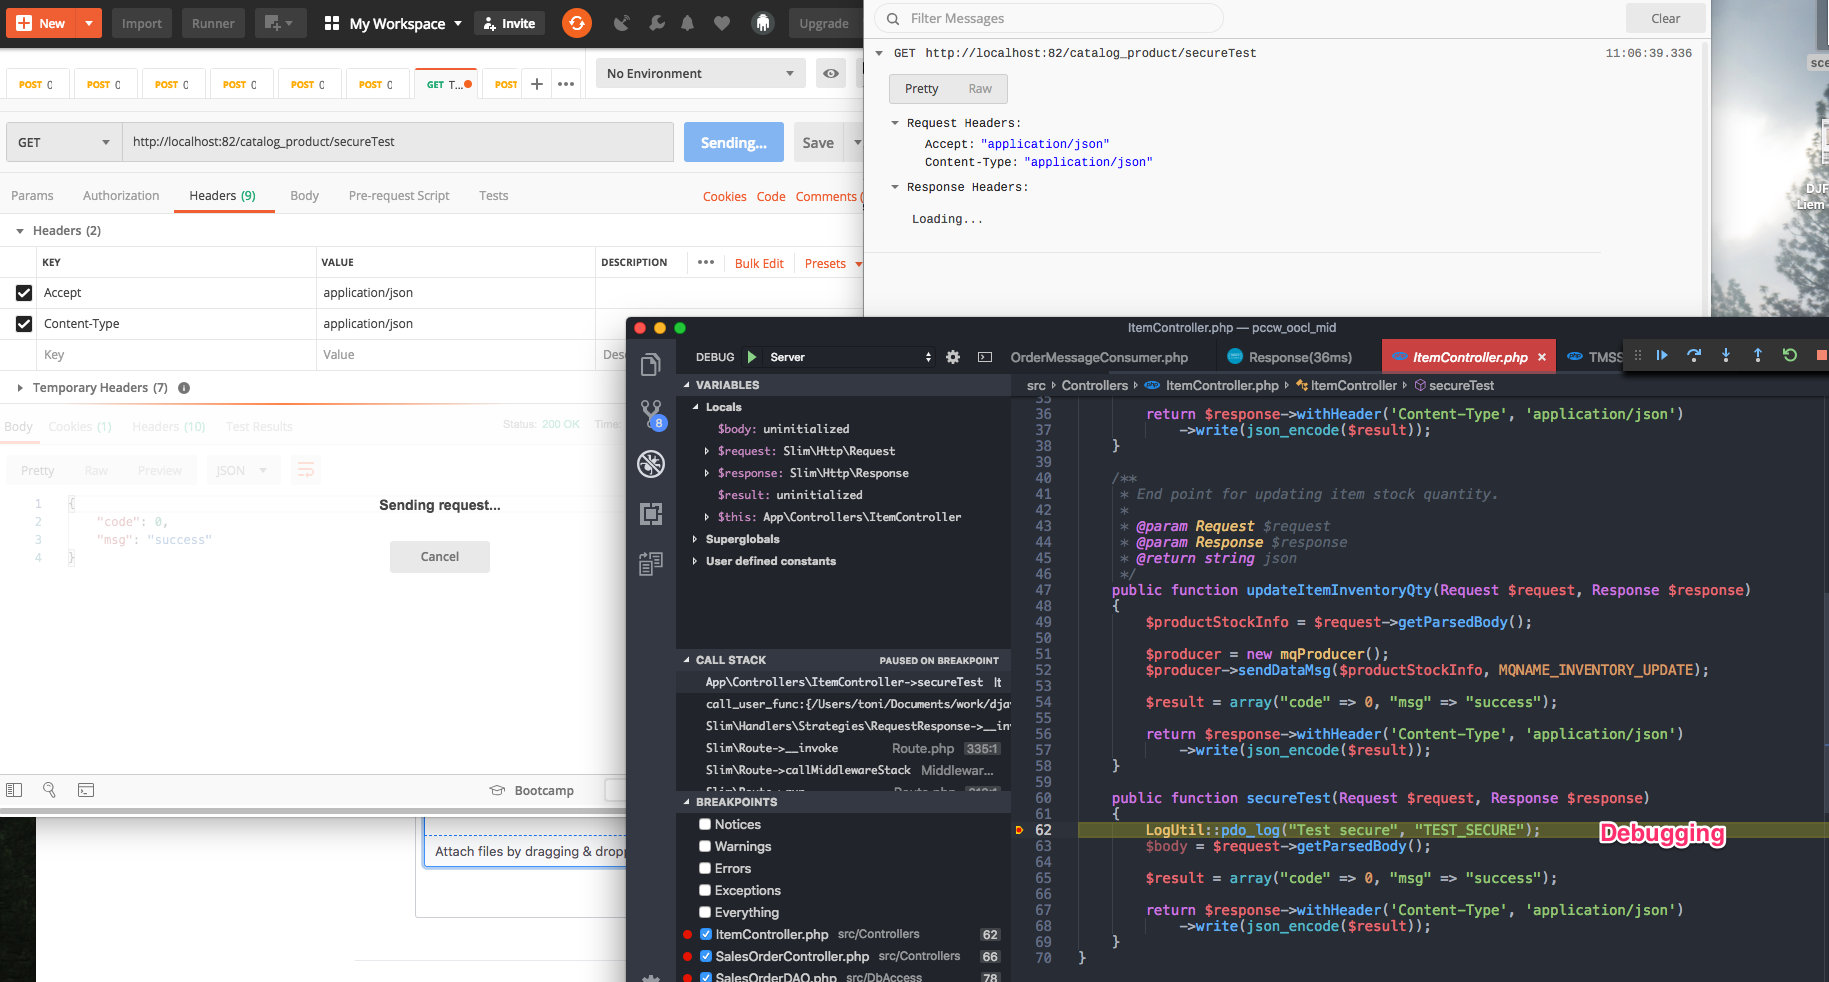This screenshot has width=1829, height=982.
Task: Restart the debug session with the green icon
Action: click(x=1789, y=355)
